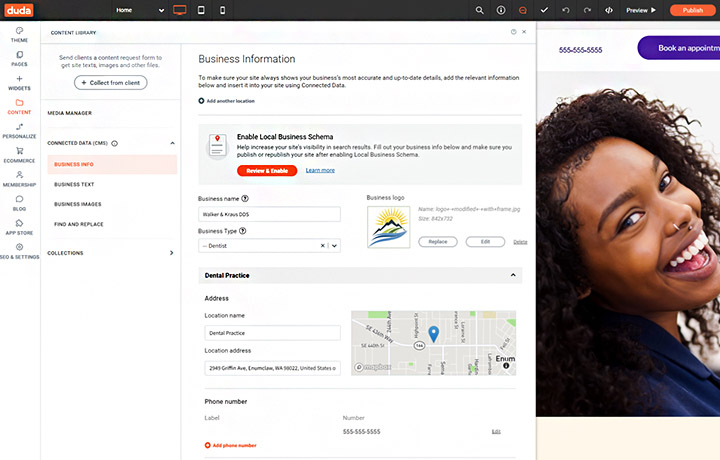Screen dimensions: 720x460
Task: Edit the Location address field
Action: 272,368
